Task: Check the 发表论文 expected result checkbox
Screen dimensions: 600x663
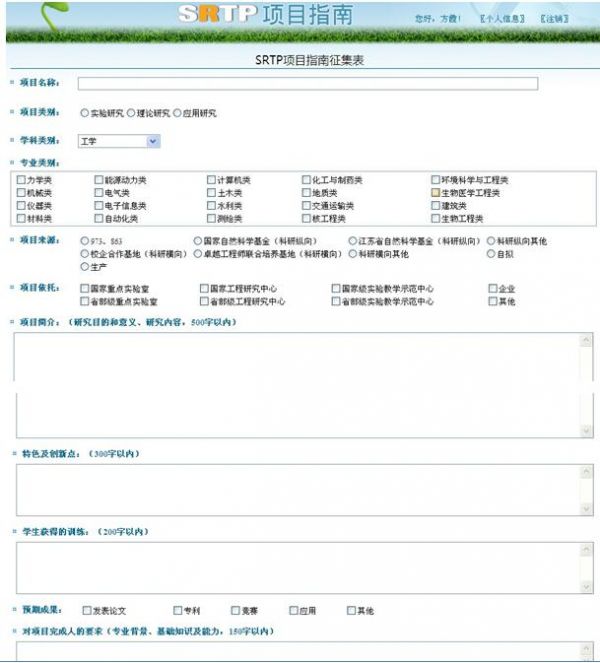Action: coord(85,610)
